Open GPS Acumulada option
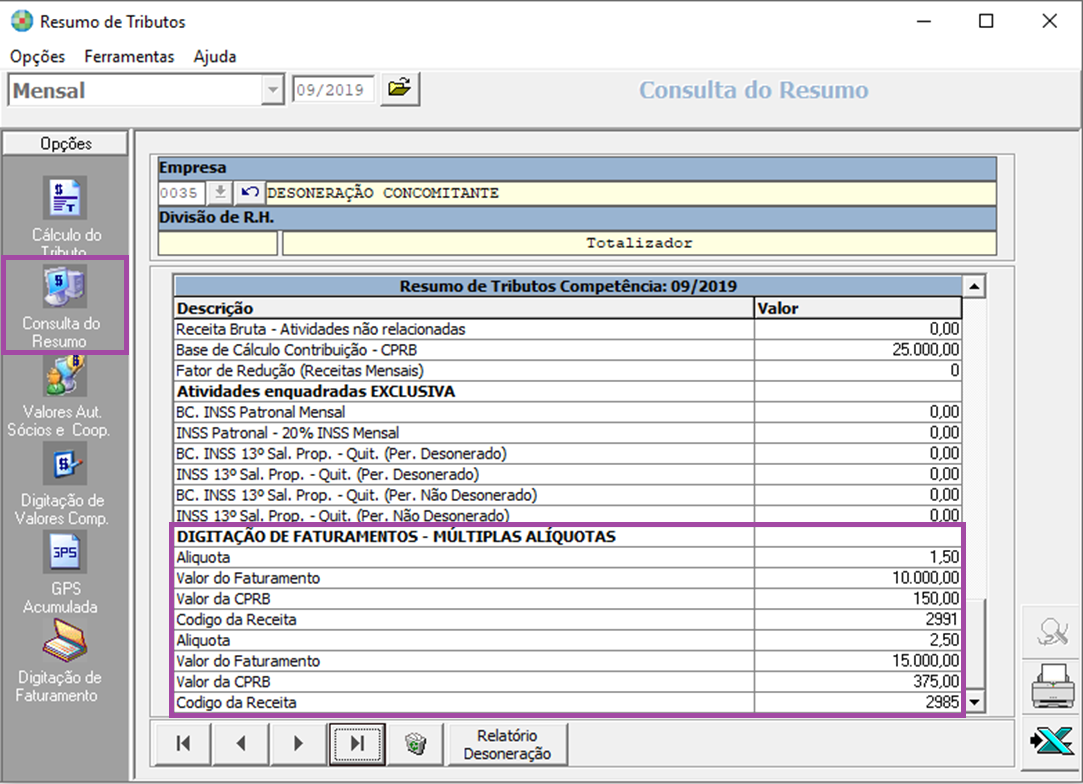 (63, 573)
